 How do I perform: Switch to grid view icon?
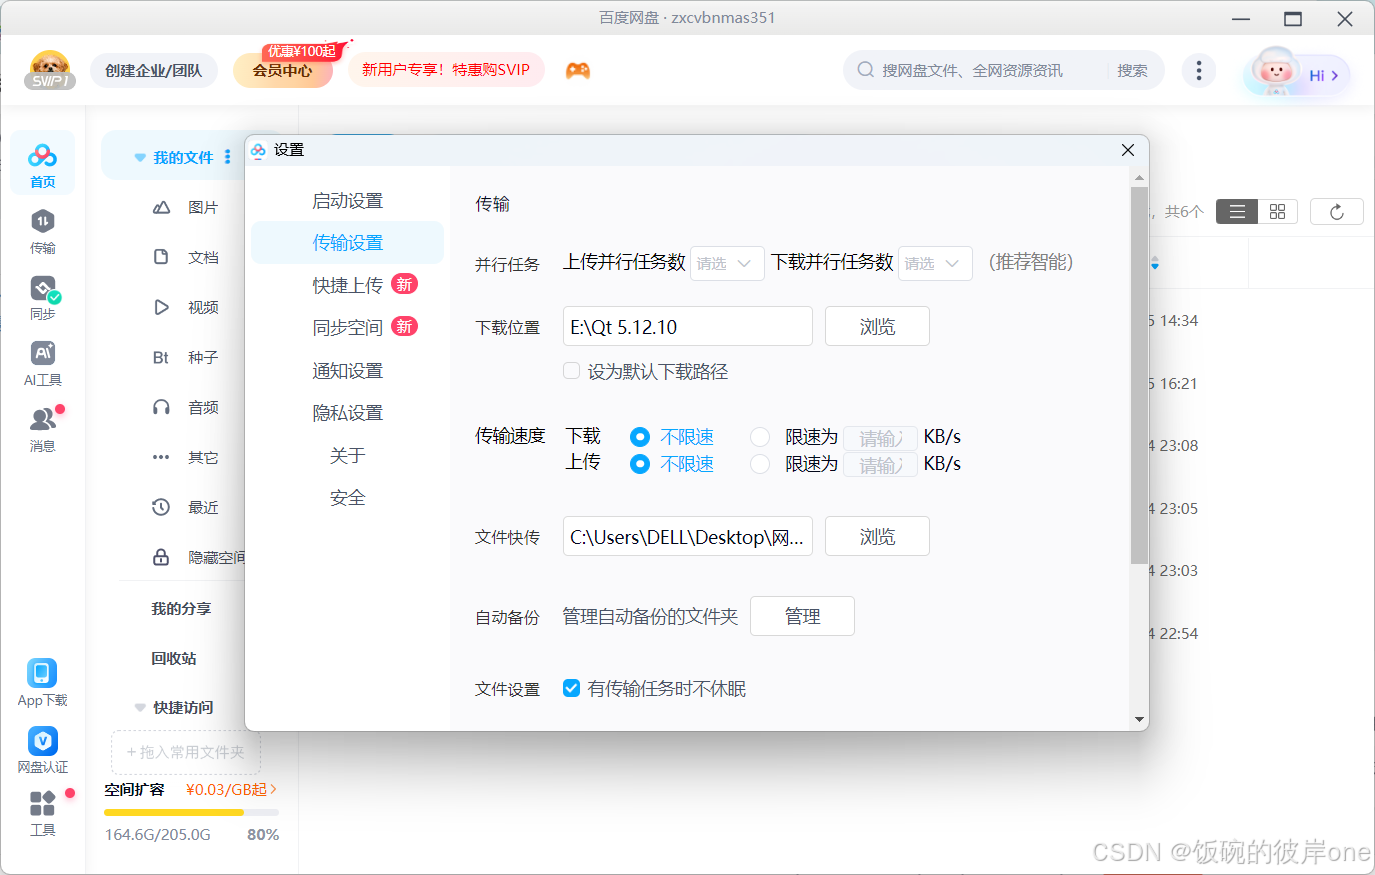click(x=1277, y=212)
